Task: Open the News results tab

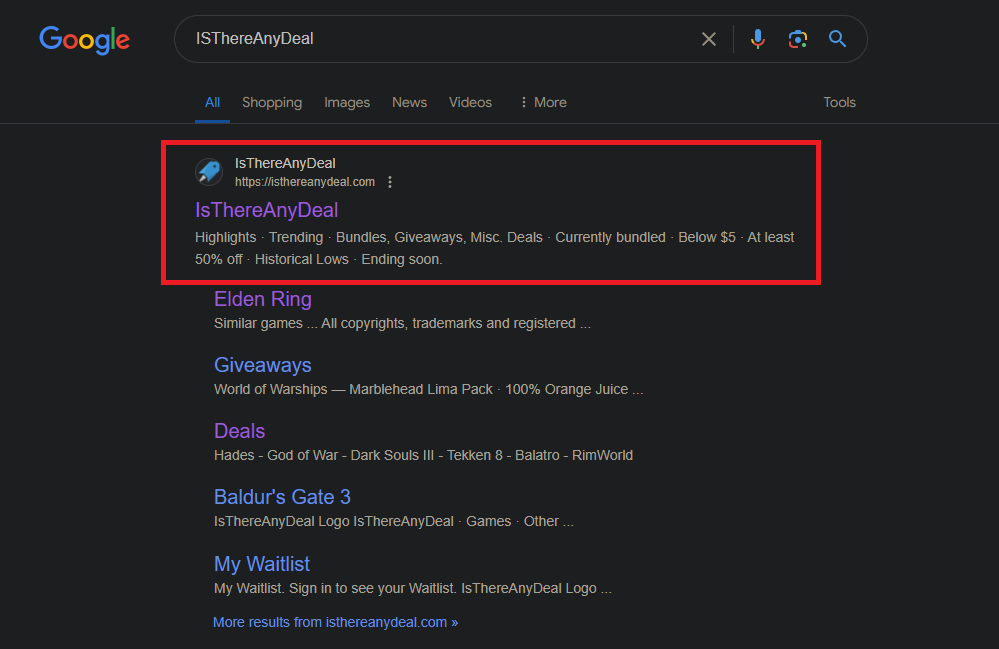Action: 409,102
